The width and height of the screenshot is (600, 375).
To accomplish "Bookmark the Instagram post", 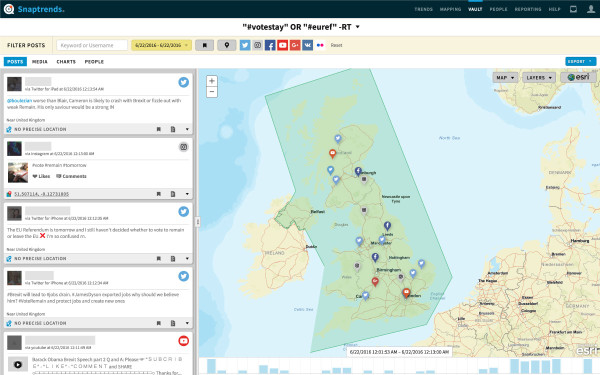I will coord(158,194).
